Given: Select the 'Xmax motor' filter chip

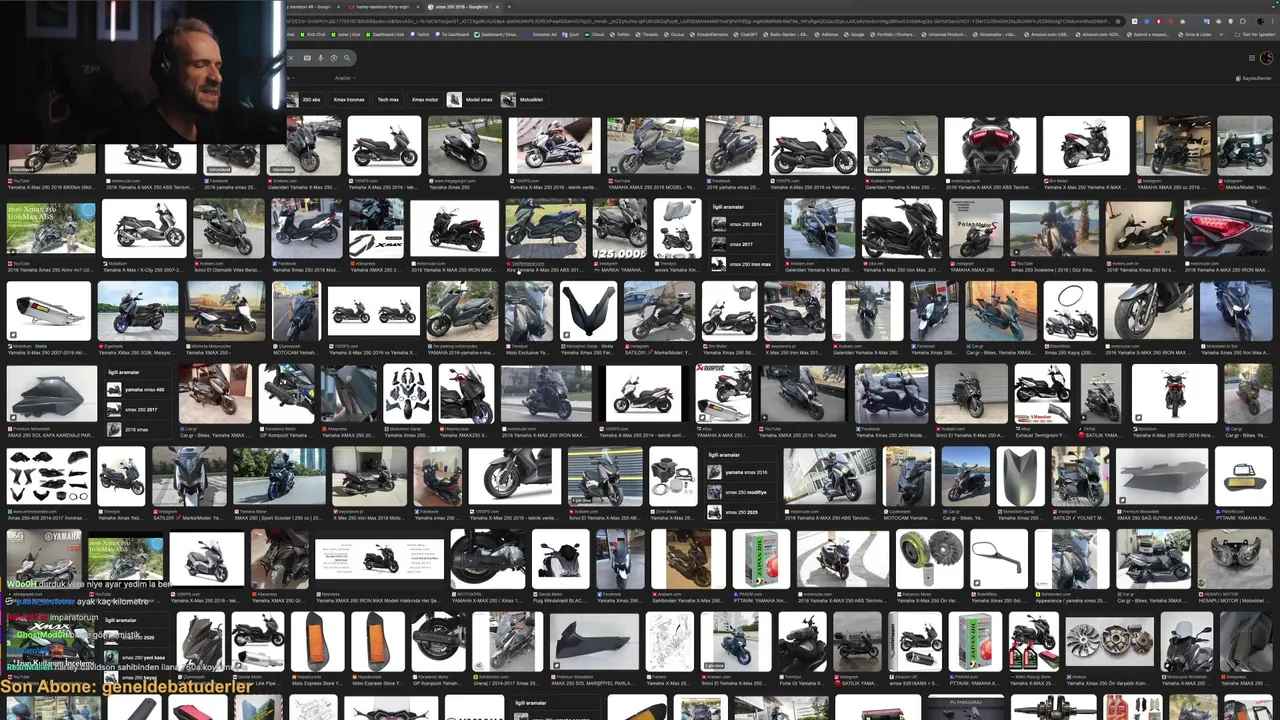Looking at the screenshot, I should coord(425,100).
